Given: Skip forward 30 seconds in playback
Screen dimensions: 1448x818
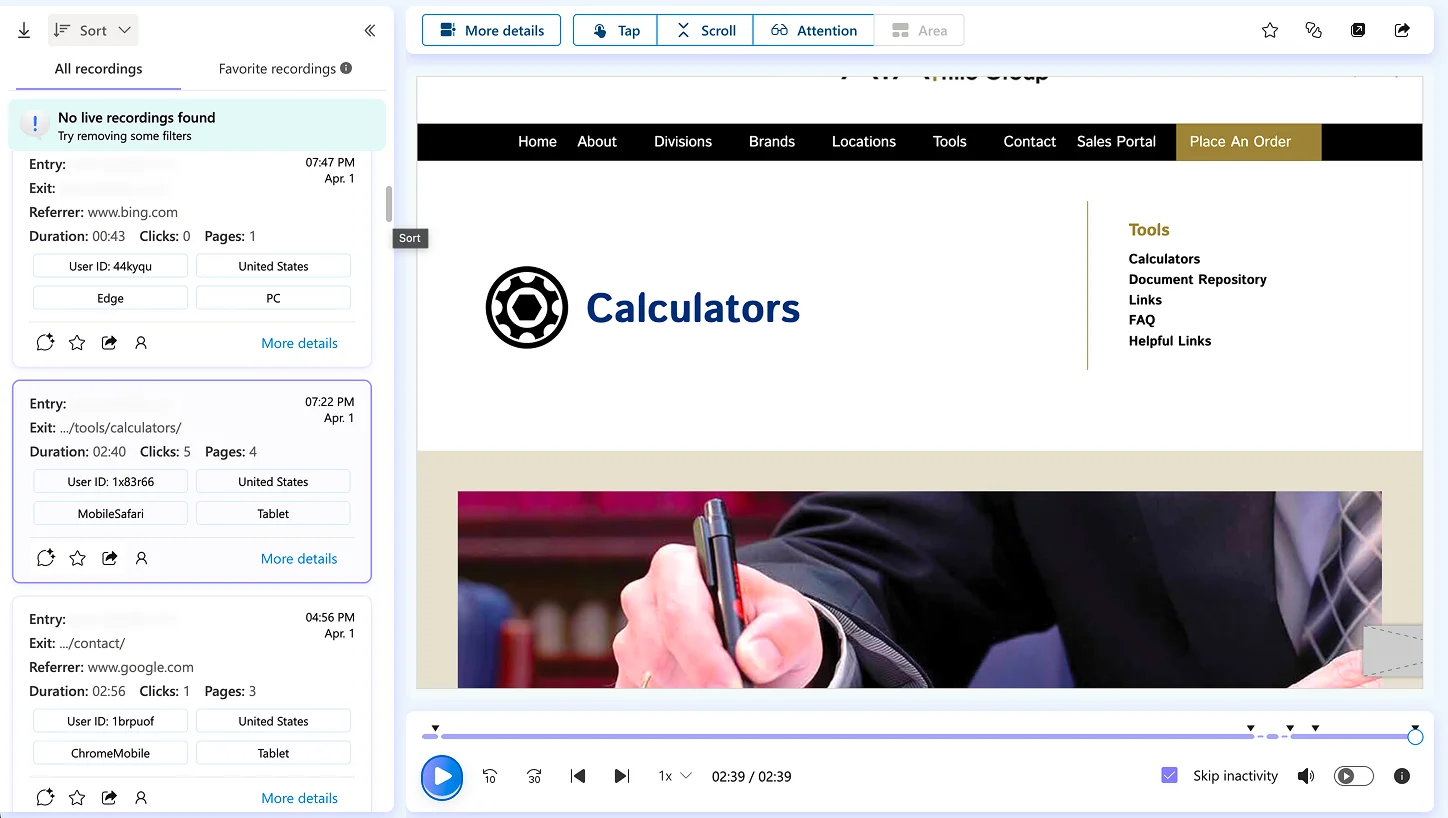Looking at the screenshot, I should 534,776.
